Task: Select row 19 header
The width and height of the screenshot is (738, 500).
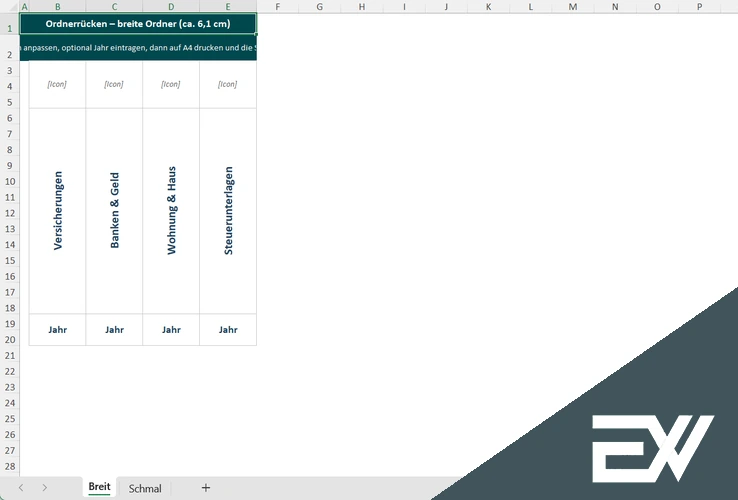Action: 9,323
